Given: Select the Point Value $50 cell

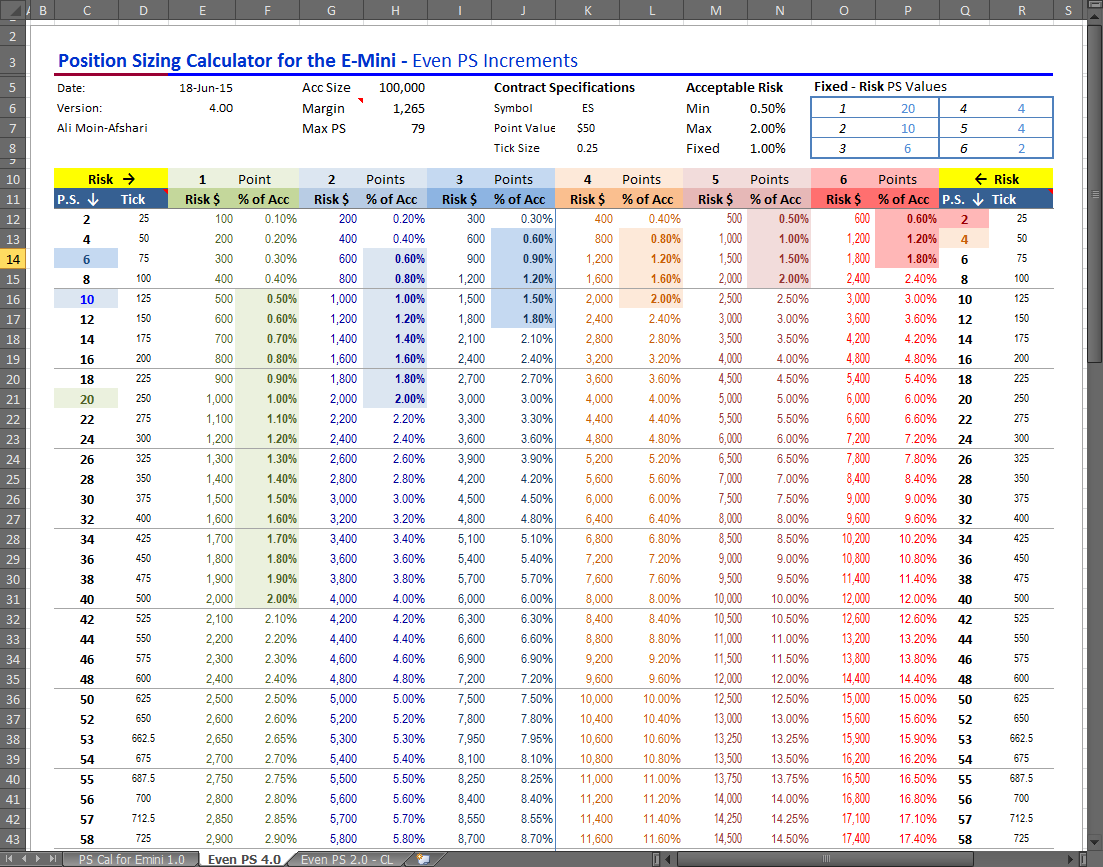Looking at the screenshot, I should tap(586, 128).
